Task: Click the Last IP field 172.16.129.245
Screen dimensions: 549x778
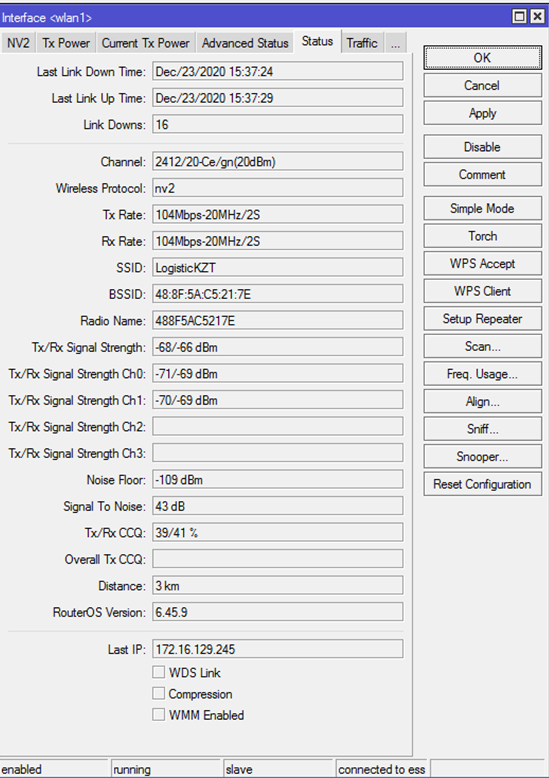Action: pyautogui.click(x=277, y=649)
